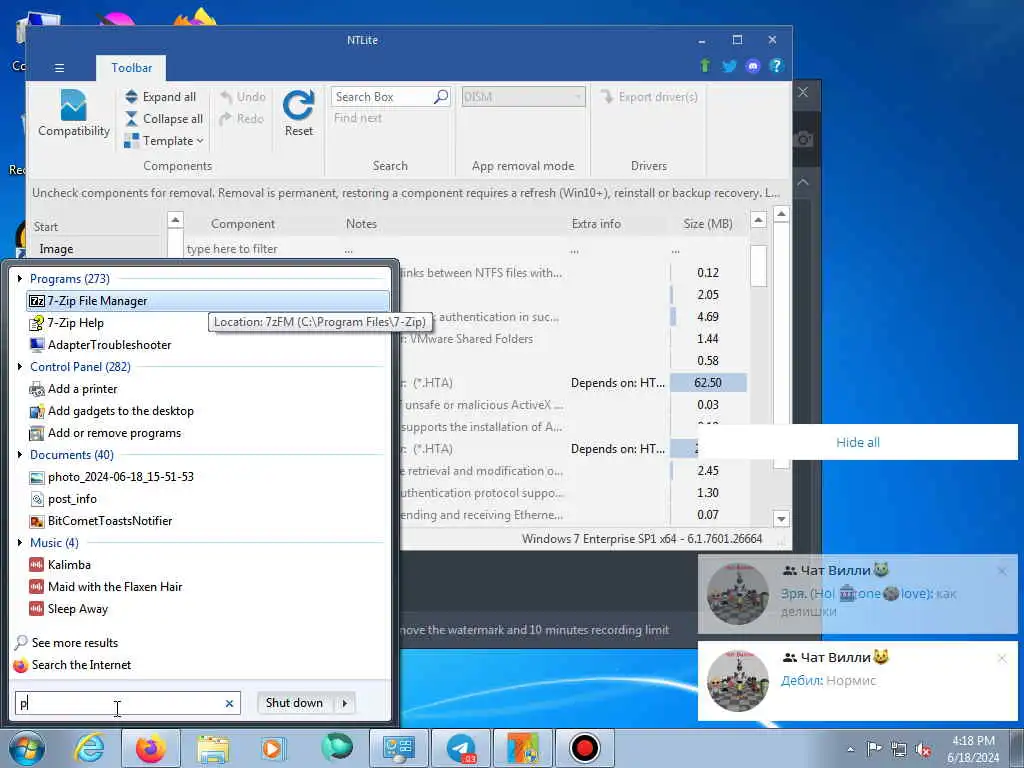Open post_info document result
Screen dimensions: 1024x768
(63, 500)
